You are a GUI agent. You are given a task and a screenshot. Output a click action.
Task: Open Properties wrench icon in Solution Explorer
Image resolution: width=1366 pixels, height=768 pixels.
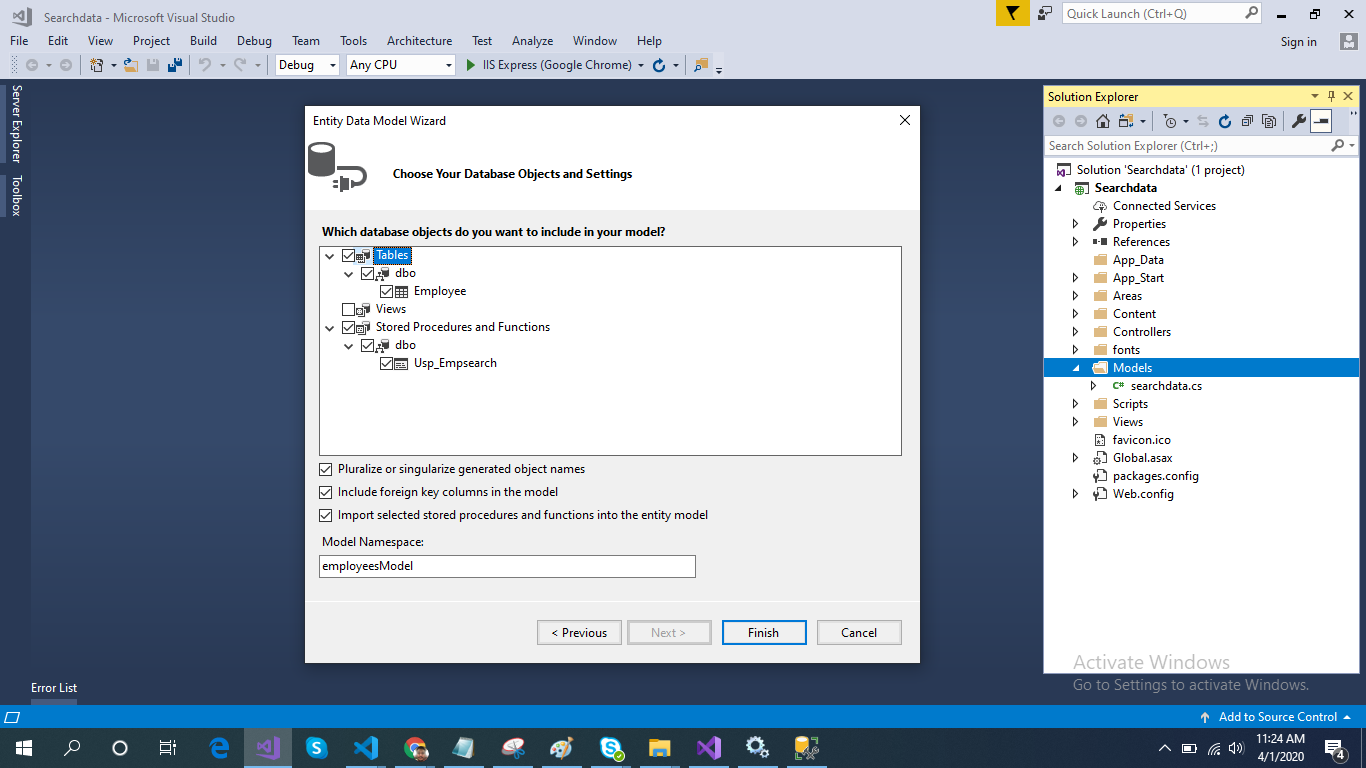click(x=1299, y=121)
